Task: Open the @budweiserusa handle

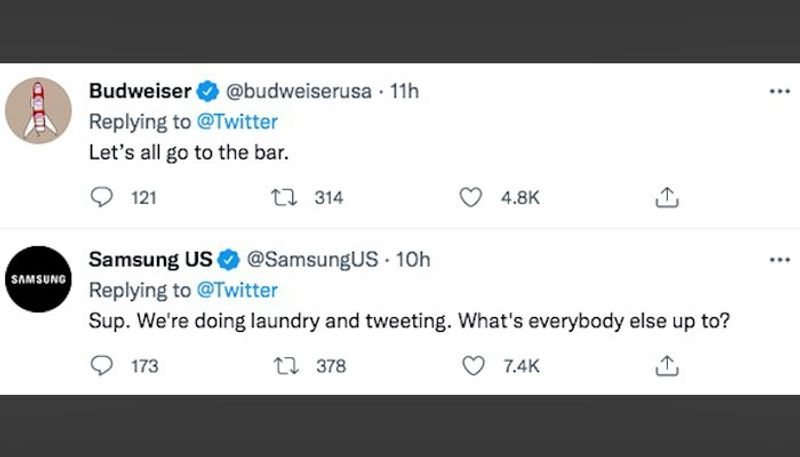Action: [299, 92]
